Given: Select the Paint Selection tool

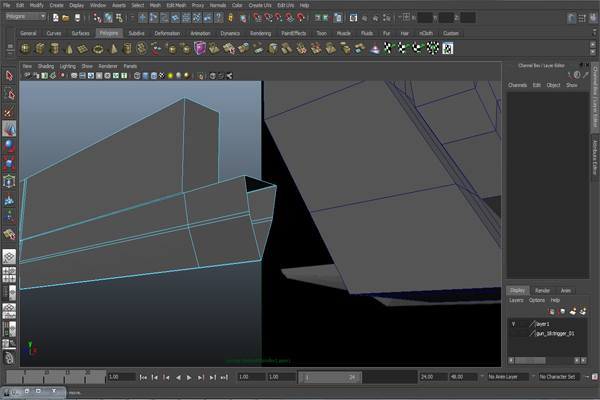Looking at the screenshot, I should click(9, 111).
